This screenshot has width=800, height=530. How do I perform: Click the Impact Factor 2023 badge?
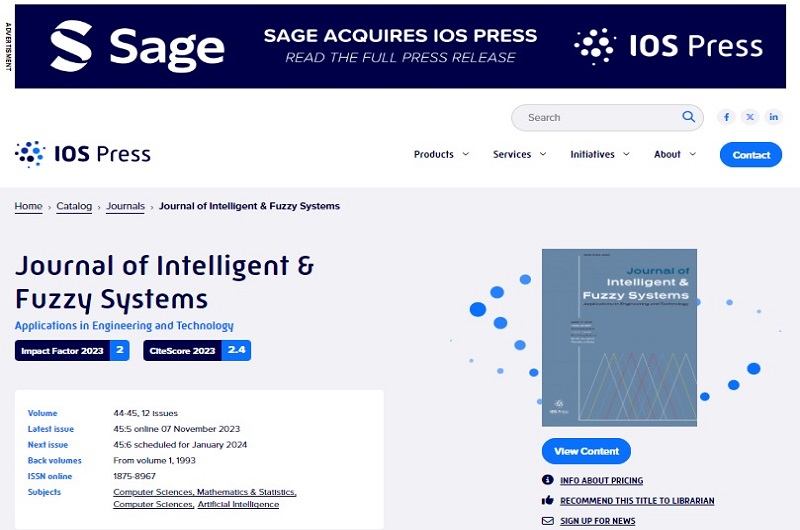click(72, 350)
